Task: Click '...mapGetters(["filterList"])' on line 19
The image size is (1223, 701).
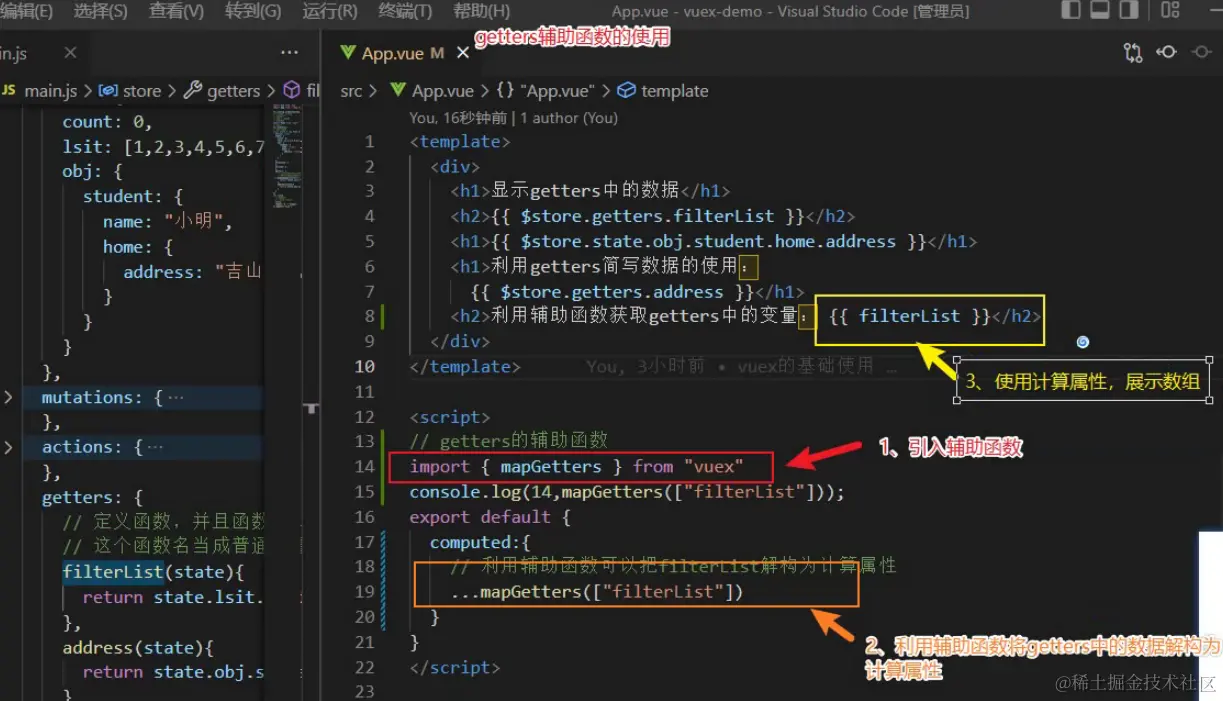Action: tap(597, 592)
